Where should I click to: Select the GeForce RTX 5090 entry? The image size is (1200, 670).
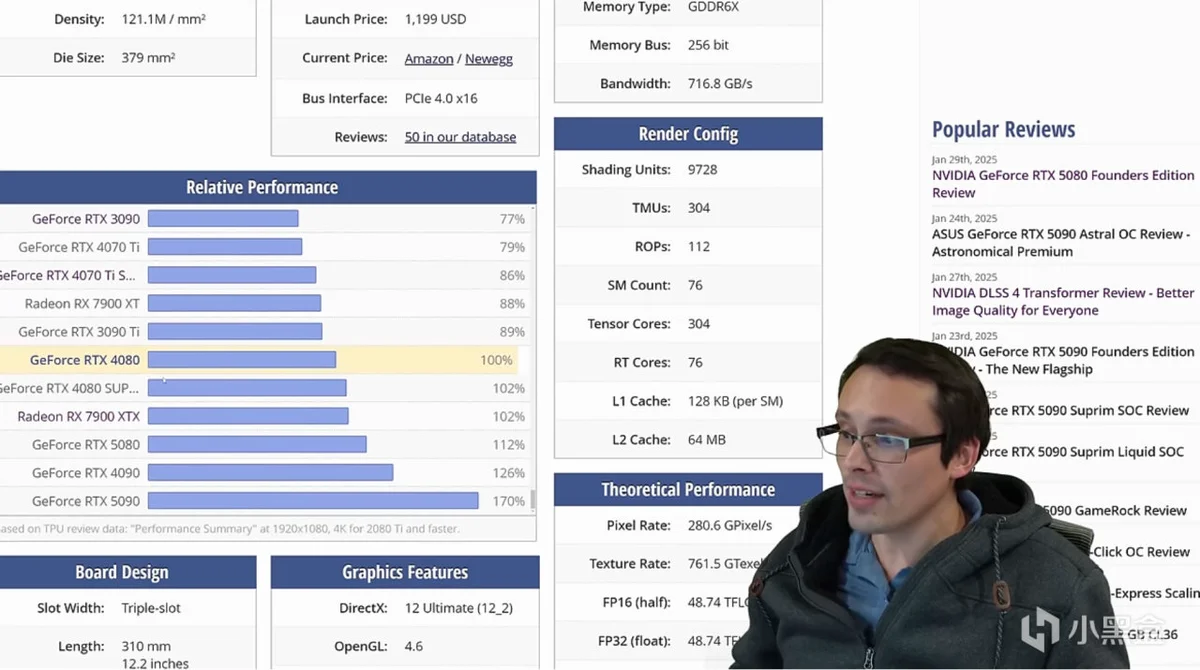(x=86, y=501)
